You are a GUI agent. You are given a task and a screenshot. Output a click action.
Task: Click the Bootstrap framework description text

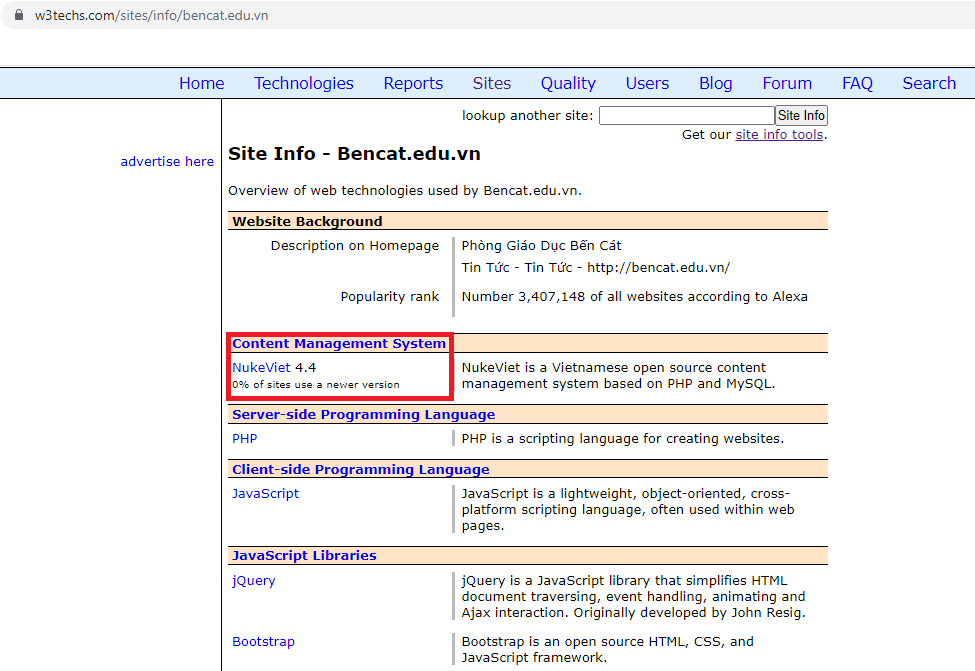coord(607,649)
